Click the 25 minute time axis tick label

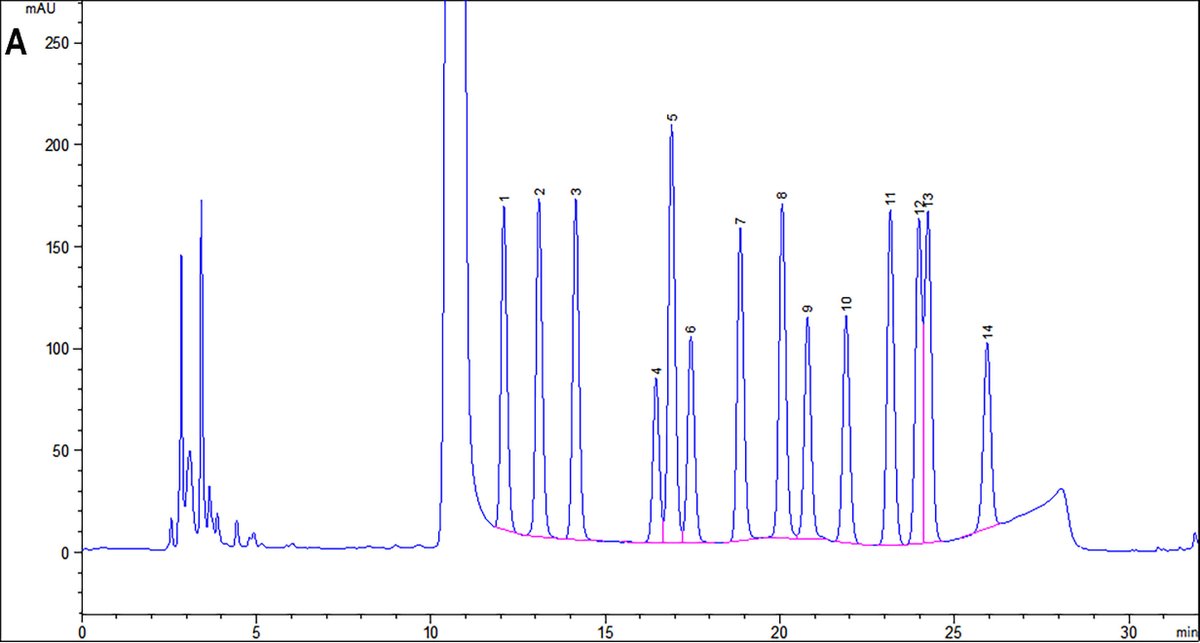955,633
